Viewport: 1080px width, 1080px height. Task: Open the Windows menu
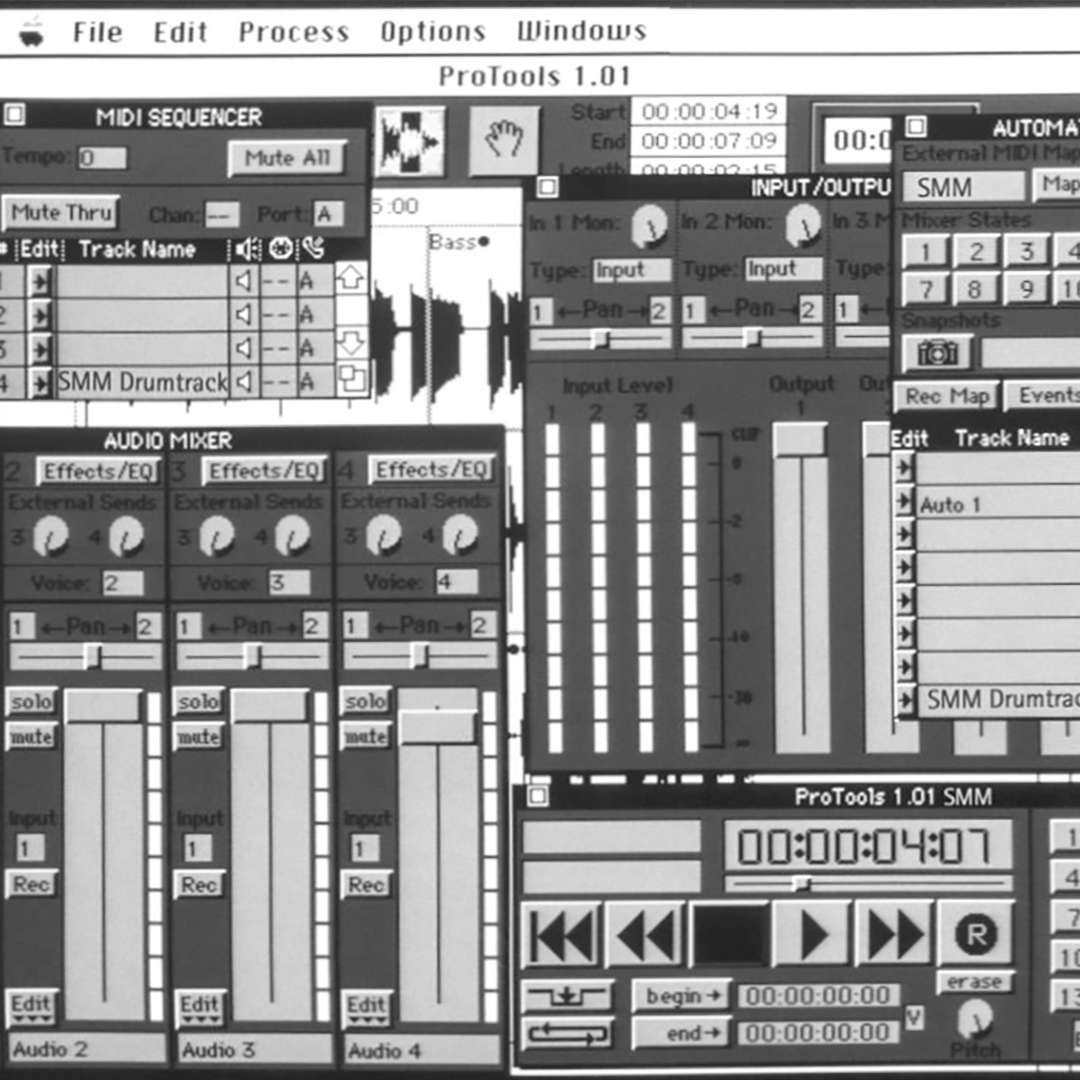582,31
